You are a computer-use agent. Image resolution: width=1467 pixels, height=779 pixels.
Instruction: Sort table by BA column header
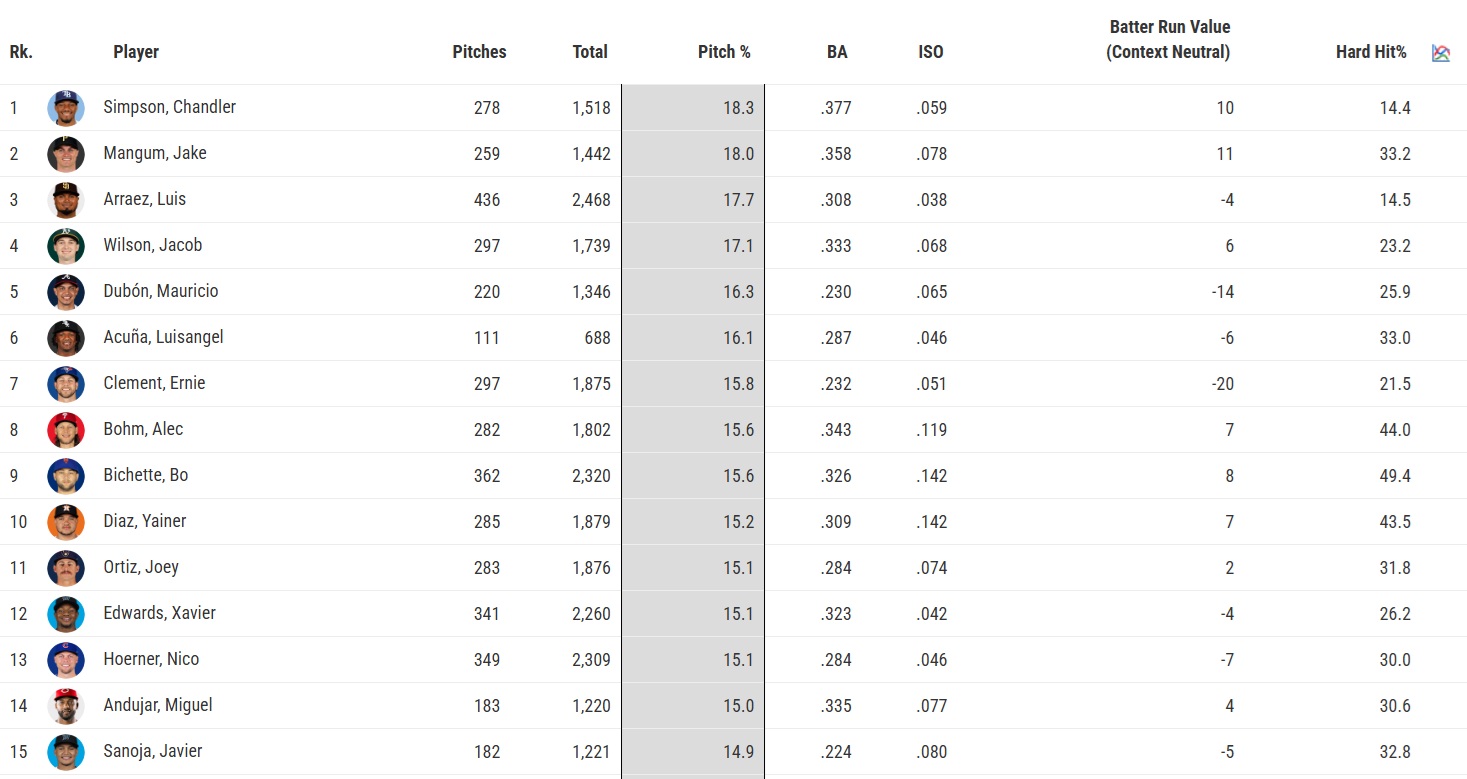(837, 52)
